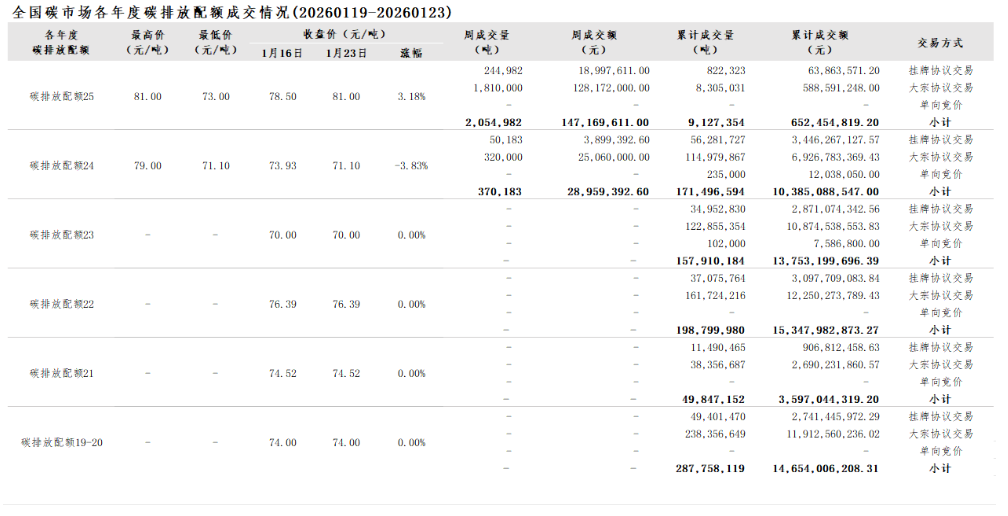Click the 1月23日 sub-header
1008x516 pixels.
click(346, 53)
